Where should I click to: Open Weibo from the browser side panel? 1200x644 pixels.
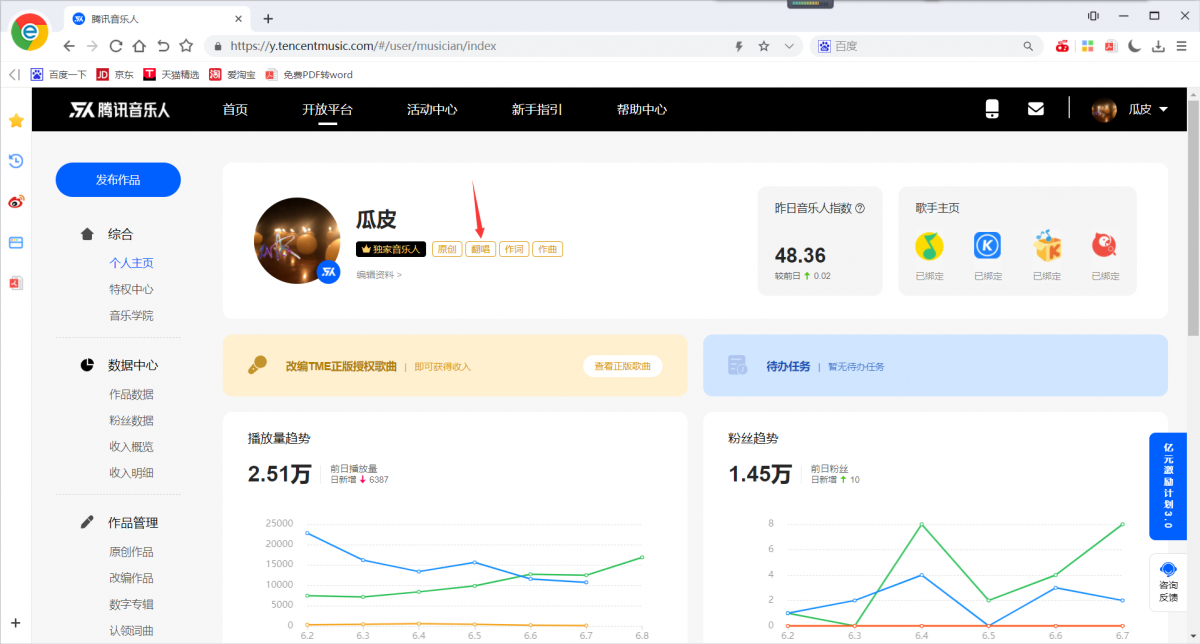(15, 201)
